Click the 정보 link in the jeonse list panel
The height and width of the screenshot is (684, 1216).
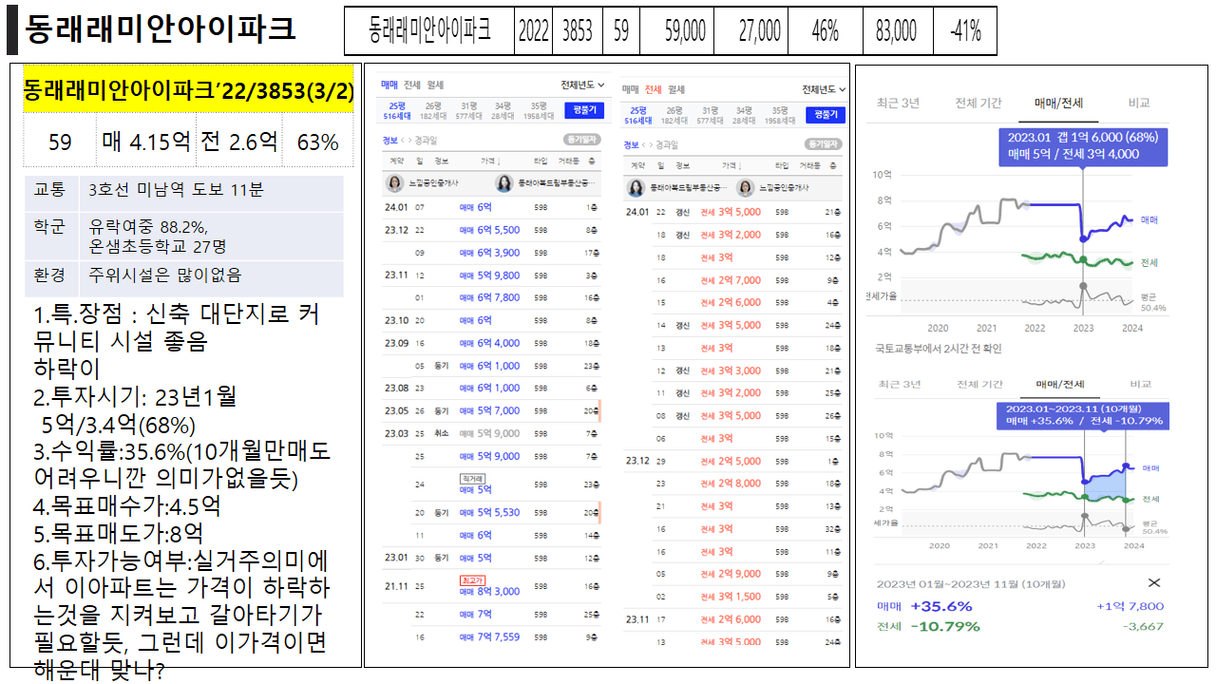[x=631, y=145]
